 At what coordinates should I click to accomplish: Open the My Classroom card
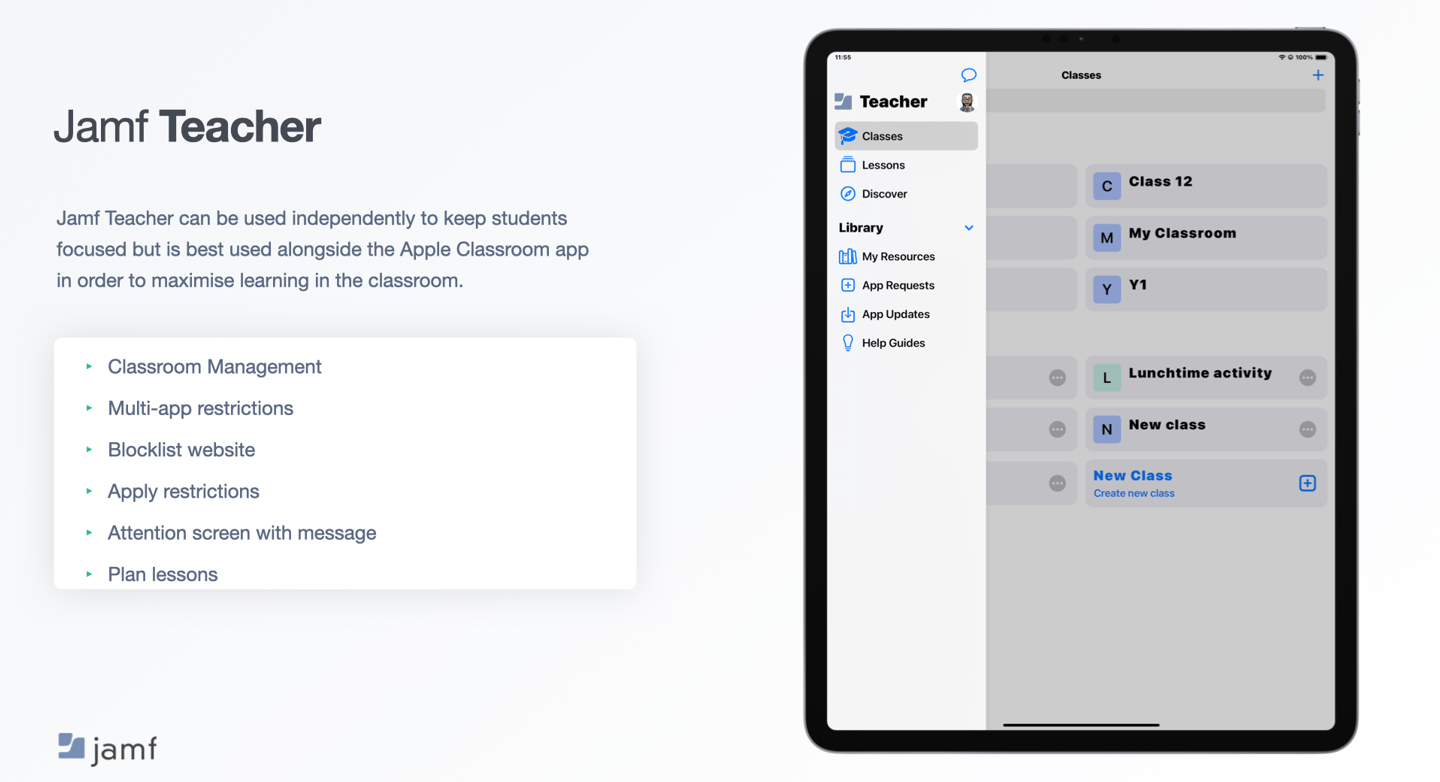point(1206,238)
